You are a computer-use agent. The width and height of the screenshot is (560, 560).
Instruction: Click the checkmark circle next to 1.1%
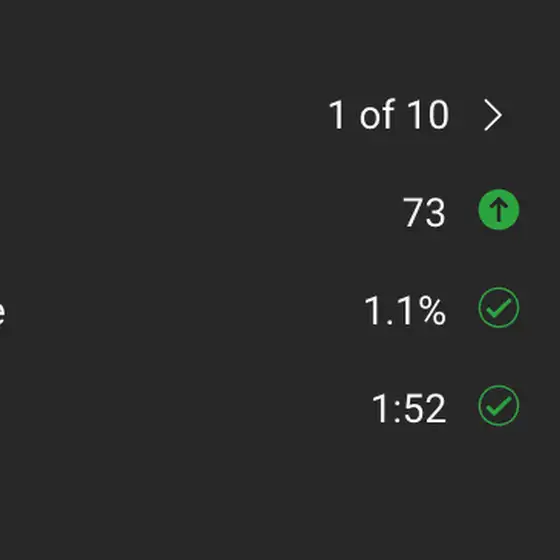pyautogui.click(x=499, y=308)
